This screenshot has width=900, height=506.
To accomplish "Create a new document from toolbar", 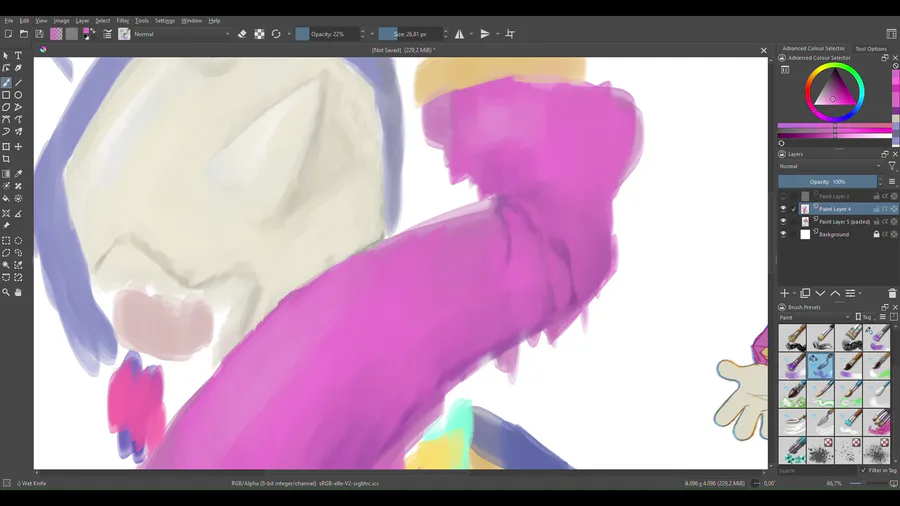I will [x=9, y=34].
